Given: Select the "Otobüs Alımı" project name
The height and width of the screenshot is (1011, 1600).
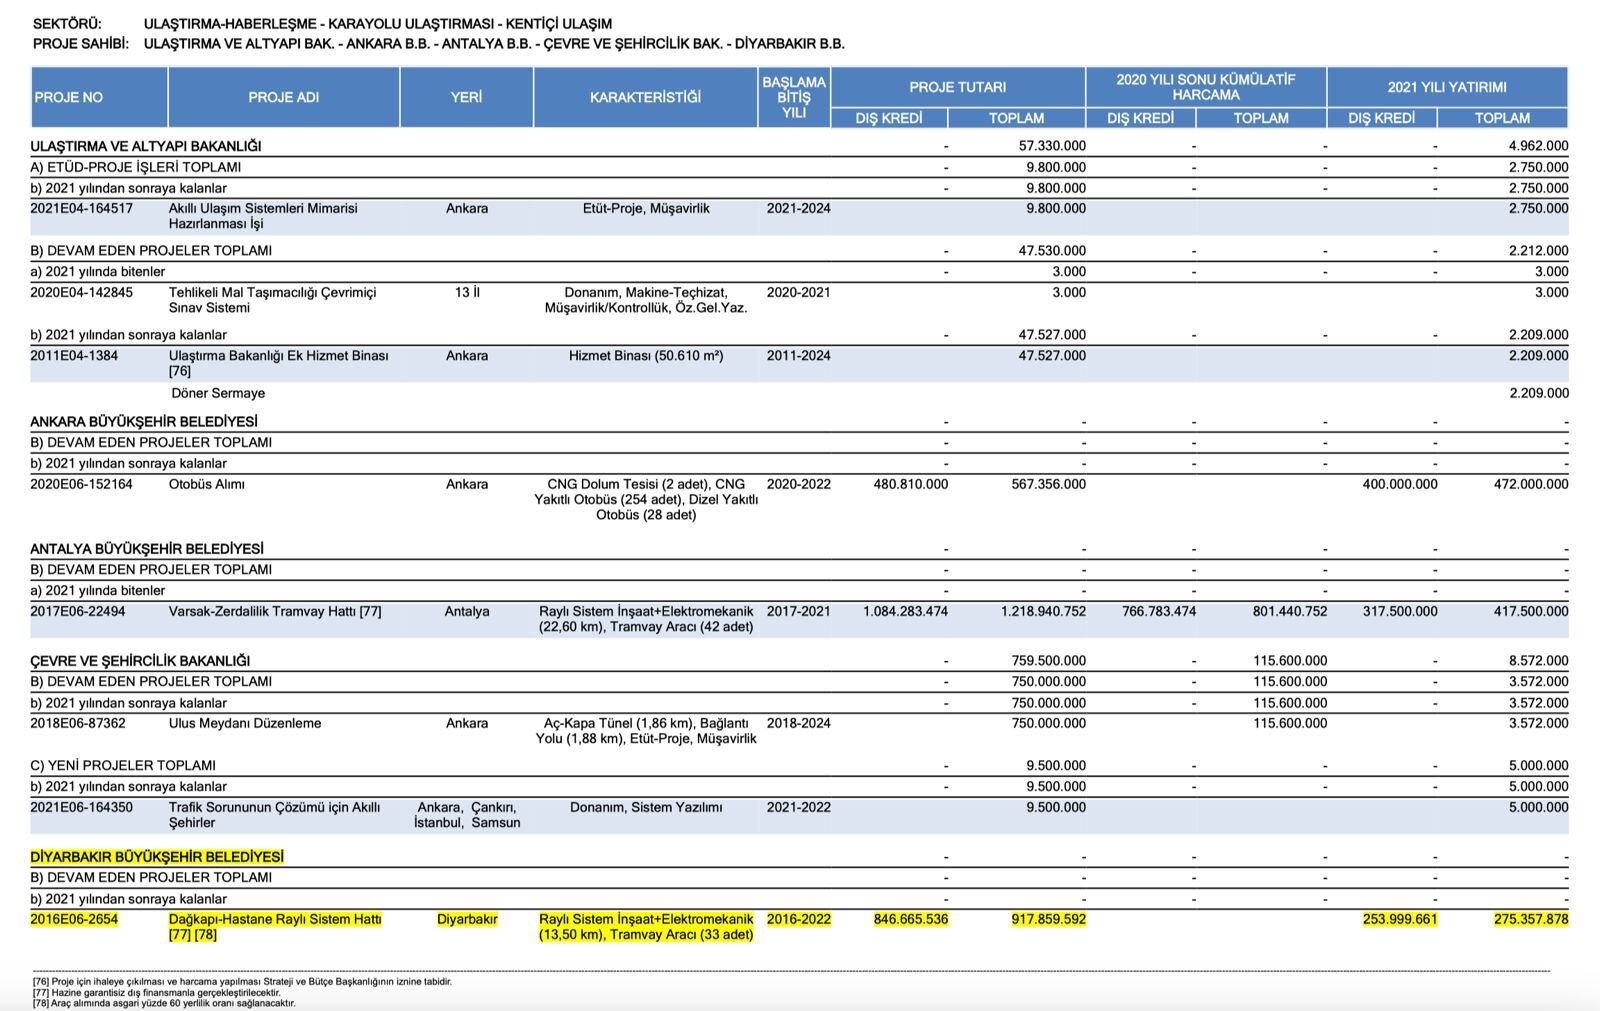Looking at the screenshot, I should [x=207, y=485].
